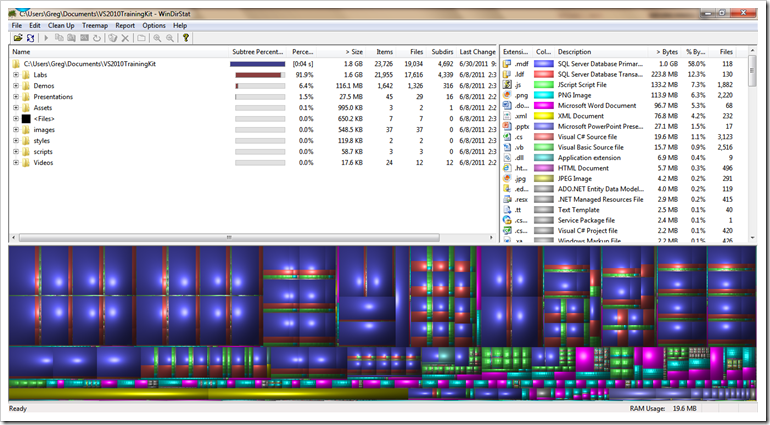Click the permanent delete X icon
Screen dimensions: 770x425
[125, 38]
